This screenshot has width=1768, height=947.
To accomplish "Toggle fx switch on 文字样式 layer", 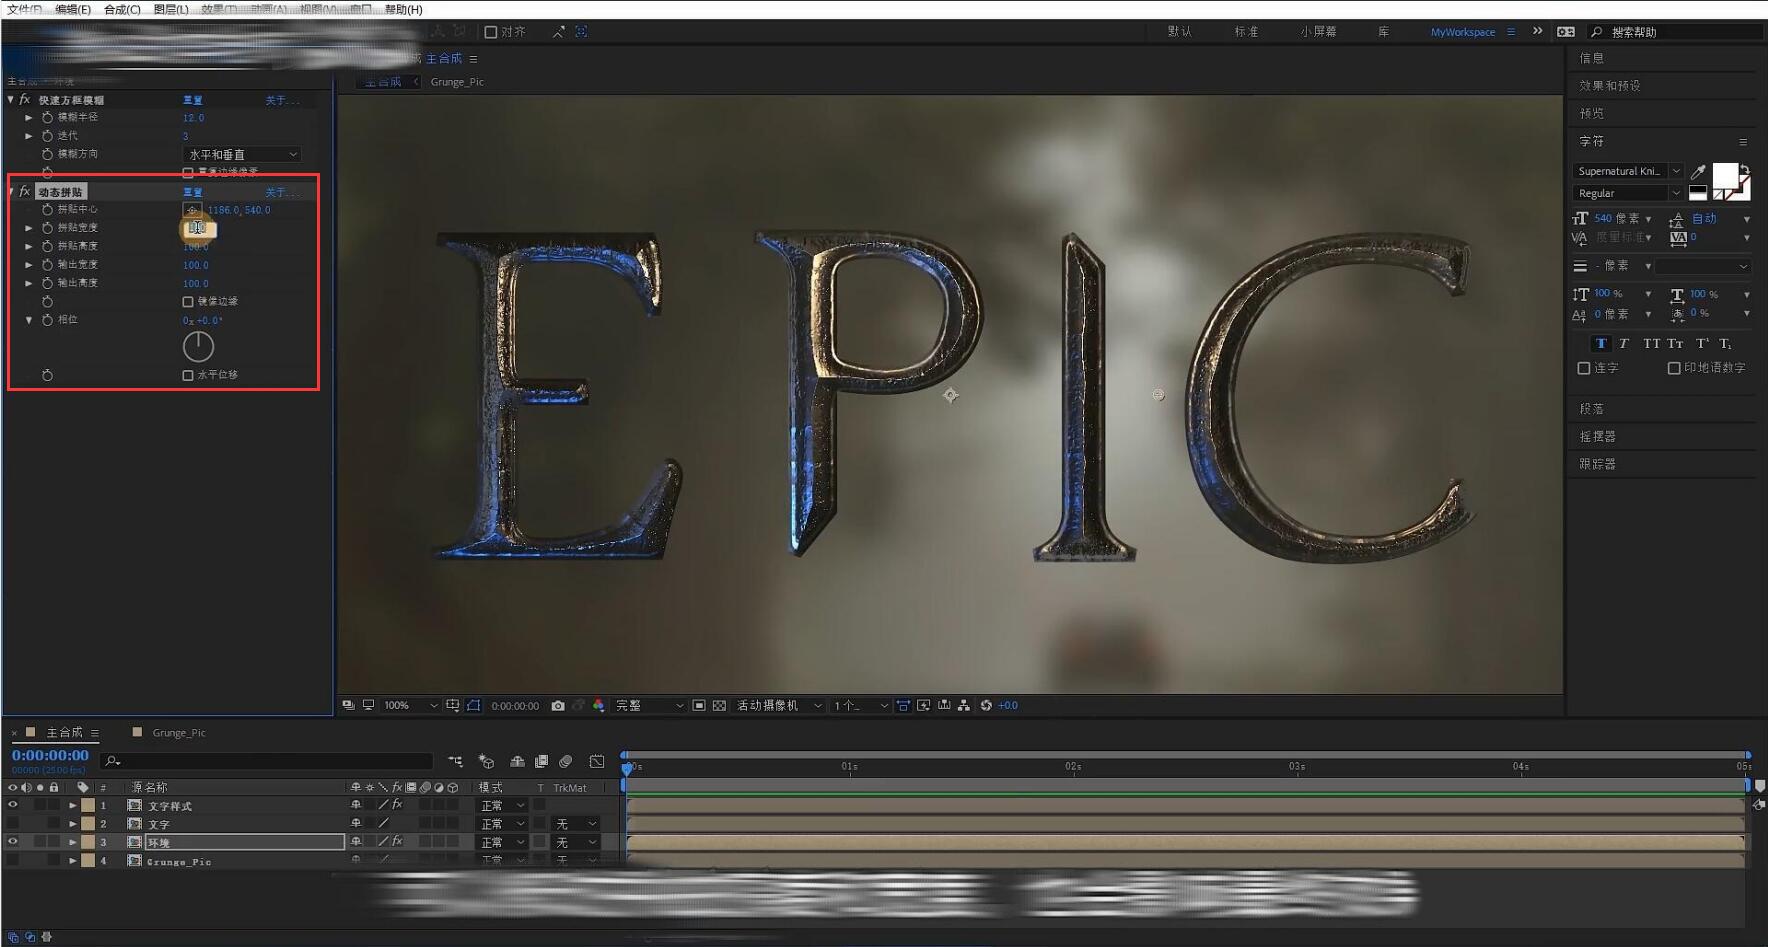I will pyautogui.click(x=397, y=805).
